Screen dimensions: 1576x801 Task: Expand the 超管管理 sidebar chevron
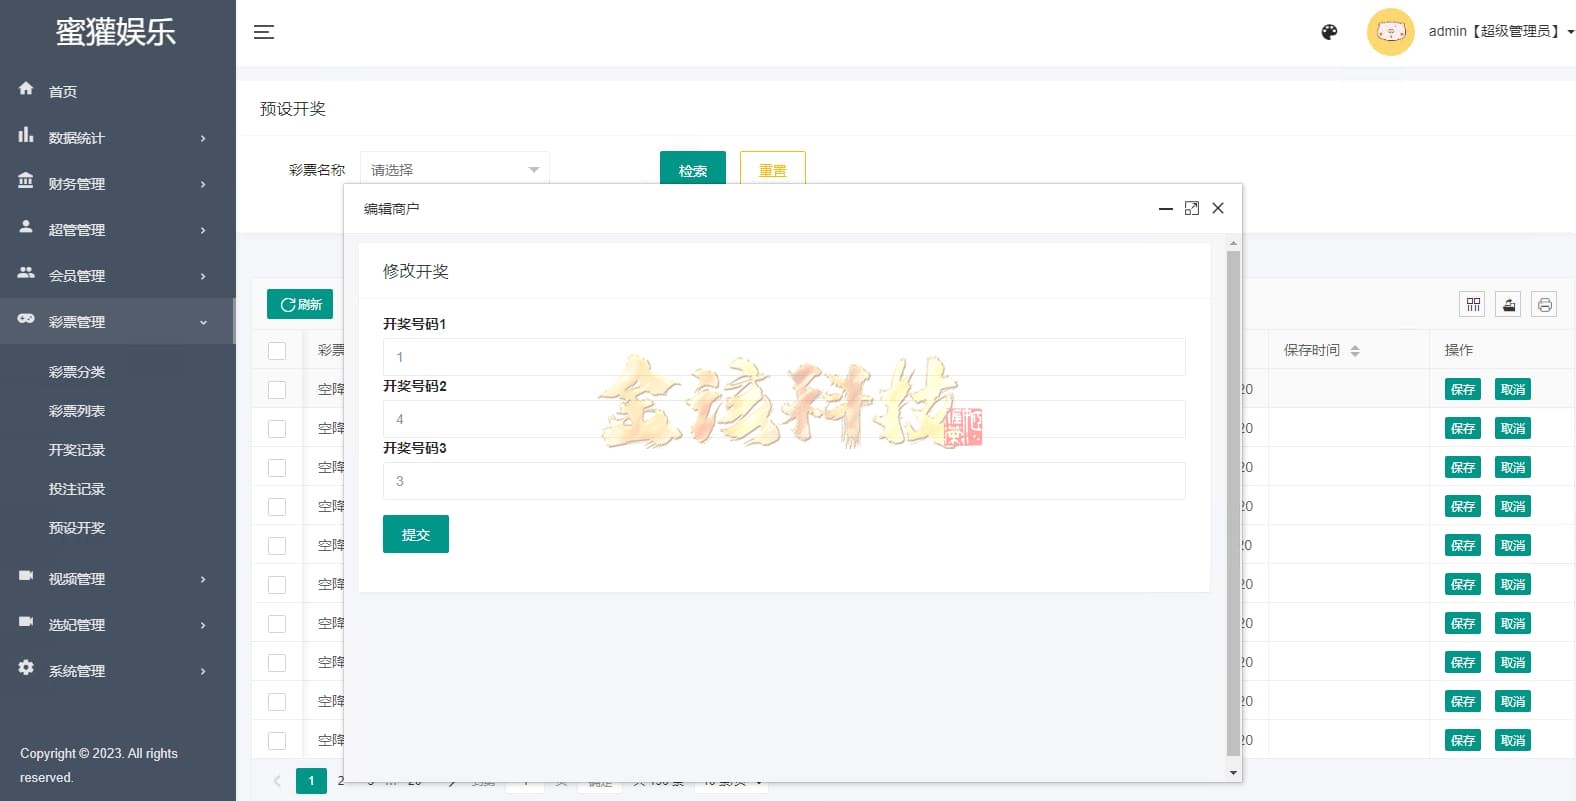click(203, 230)
